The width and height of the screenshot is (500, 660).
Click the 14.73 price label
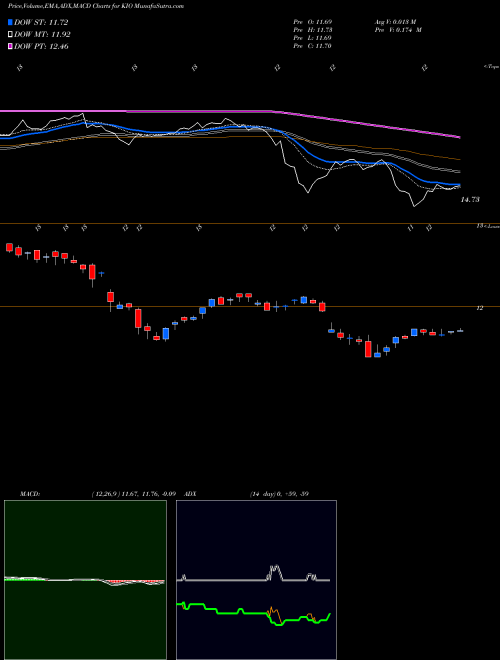tap(470, 200)
